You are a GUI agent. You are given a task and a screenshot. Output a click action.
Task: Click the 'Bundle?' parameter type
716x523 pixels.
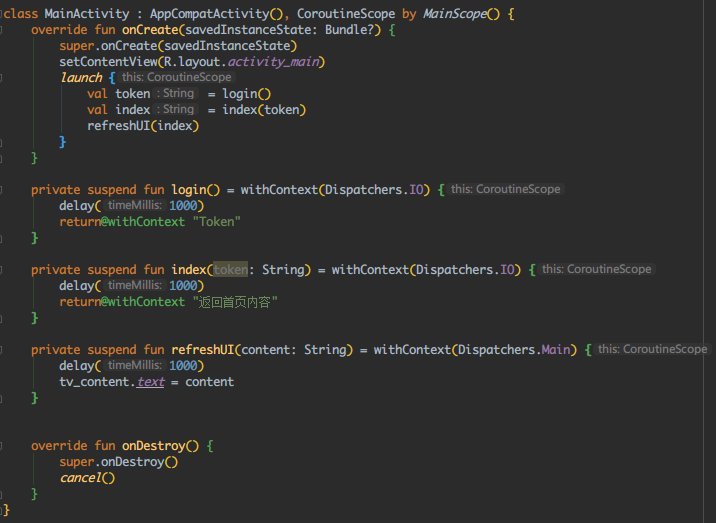(x=349, y=30)
